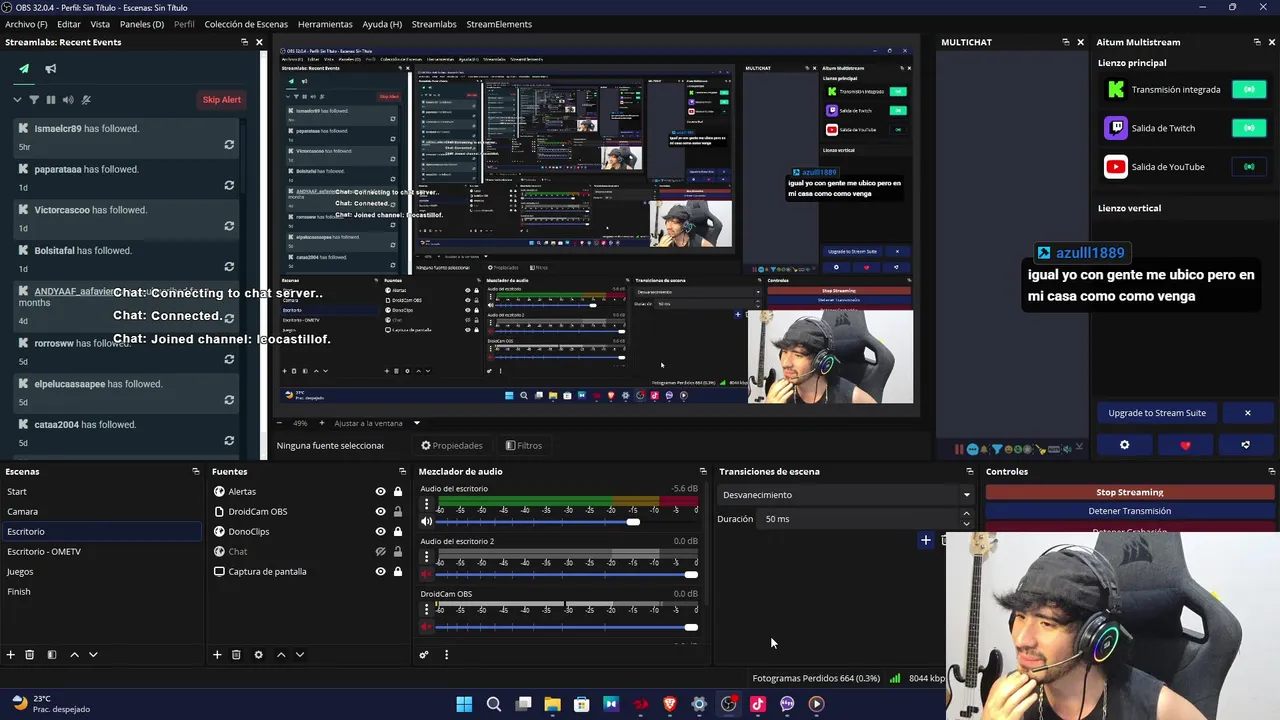Open Audio del escritorio options menu dots

click(426, 505)
